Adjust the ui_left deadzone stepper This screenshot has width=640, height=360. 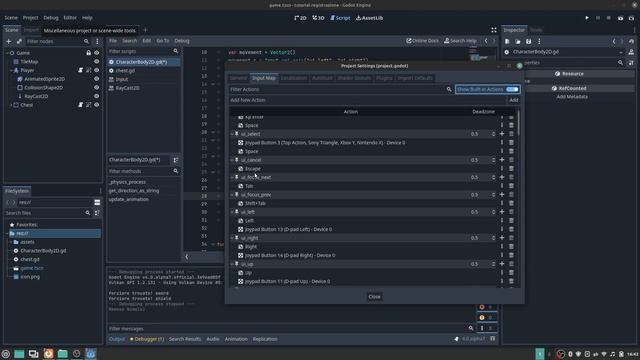click(x=493, y=212)
